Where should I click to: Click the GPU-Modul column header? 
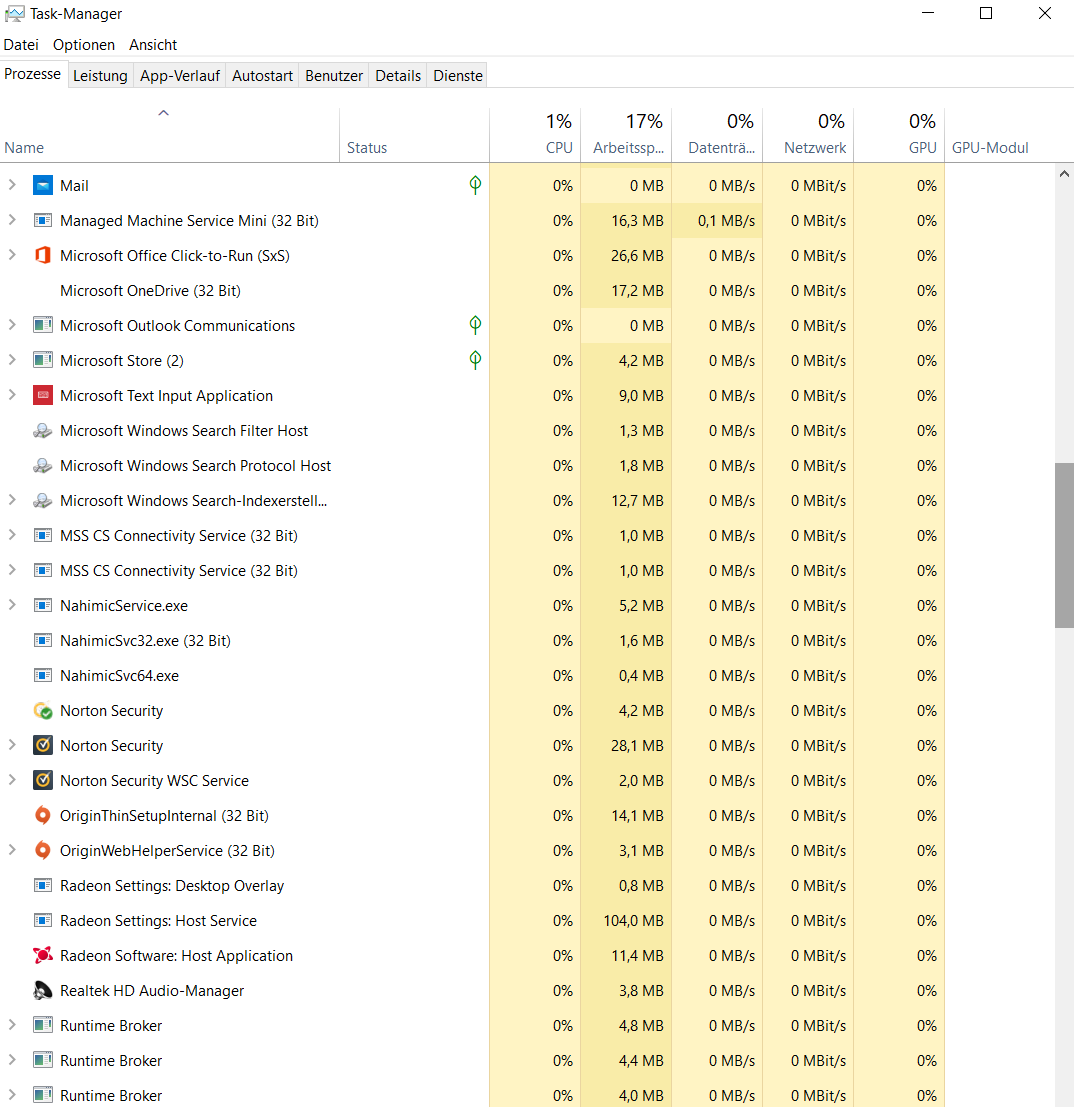(x=999, y=136)
